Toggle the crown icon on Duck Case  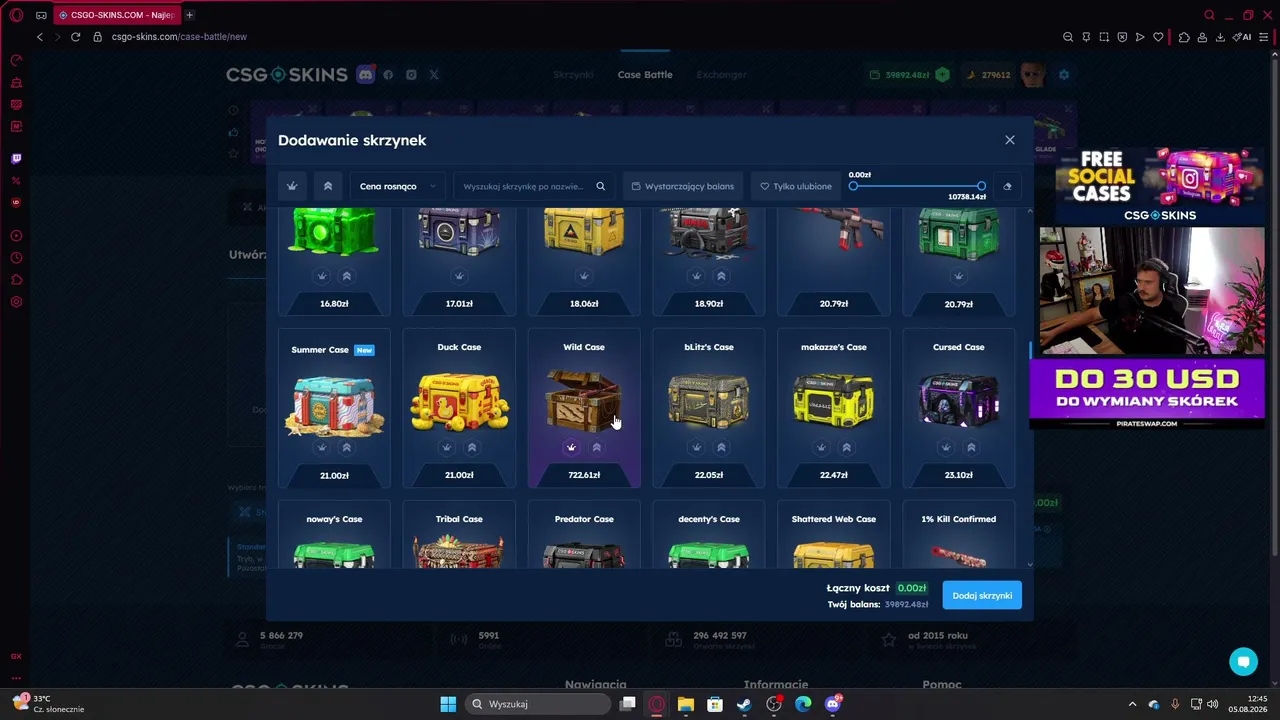pyautogui.click(x=447, y=447)
